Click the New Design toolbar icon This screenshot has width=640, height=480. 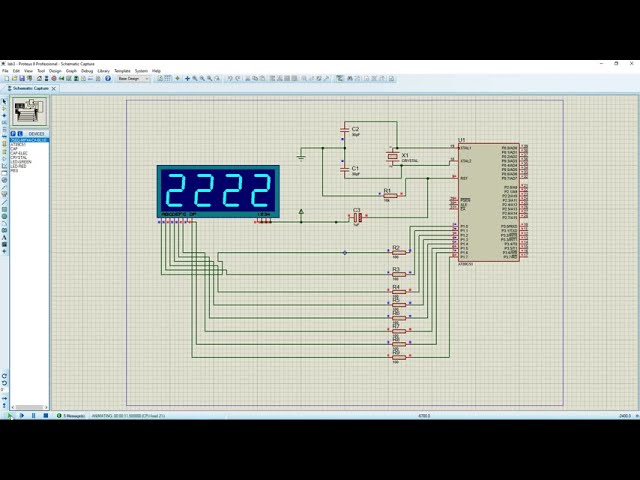click(x=6, y=78)
